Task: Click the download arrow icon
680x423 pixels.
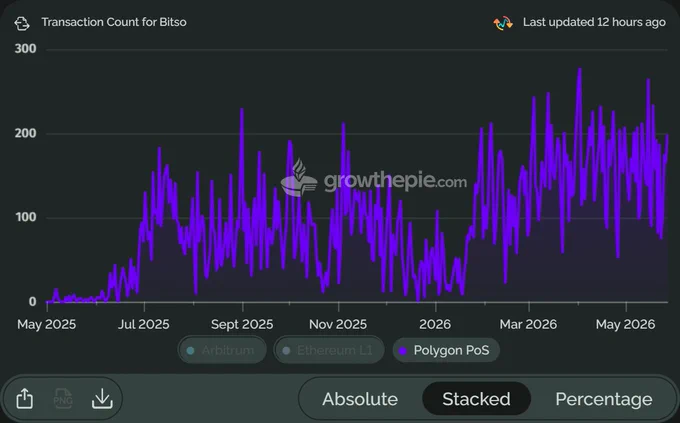Action: 102,398
